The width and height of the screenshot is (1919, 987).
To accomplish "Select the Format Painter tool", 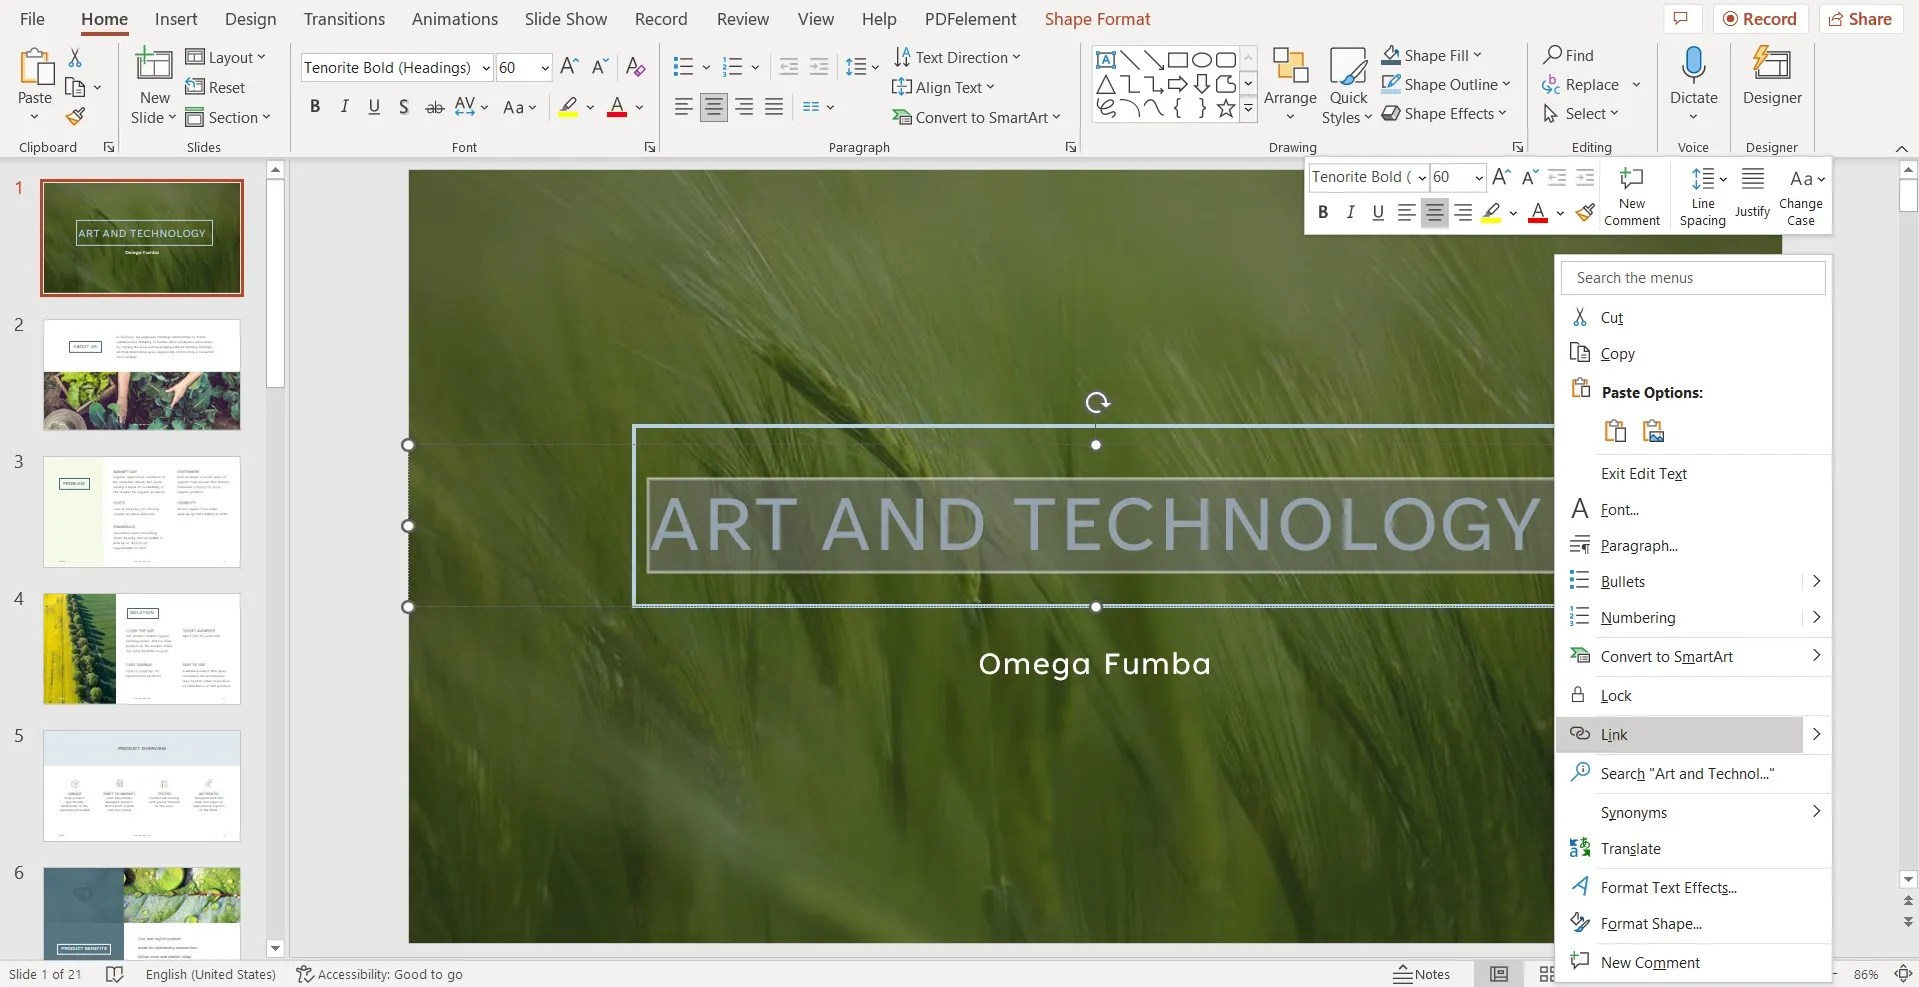I will (74, 116).
